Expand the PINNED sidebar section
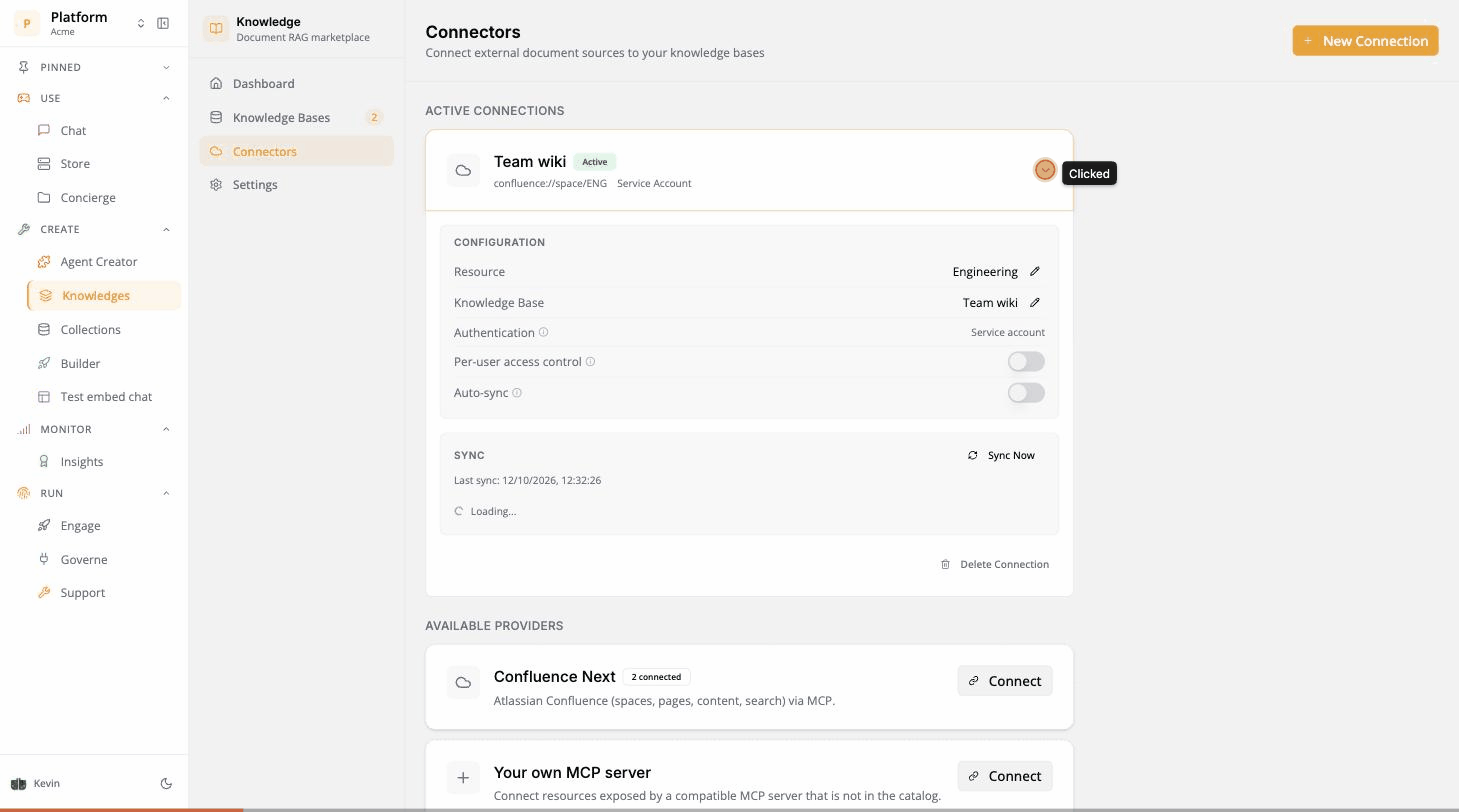 point(166,67)
